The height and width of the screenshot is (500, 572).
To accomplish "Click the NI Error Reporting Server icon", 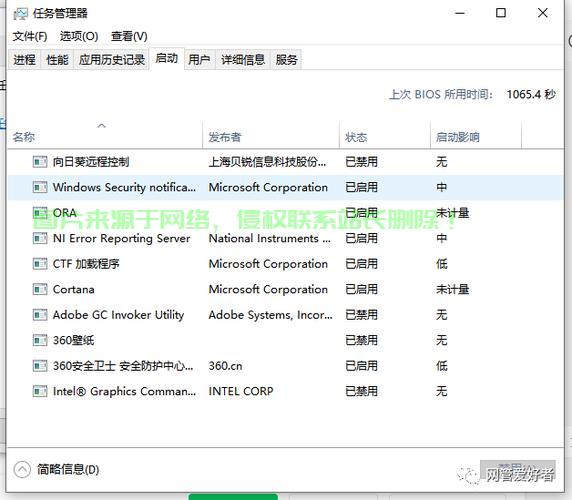I will tap(40, 238).
